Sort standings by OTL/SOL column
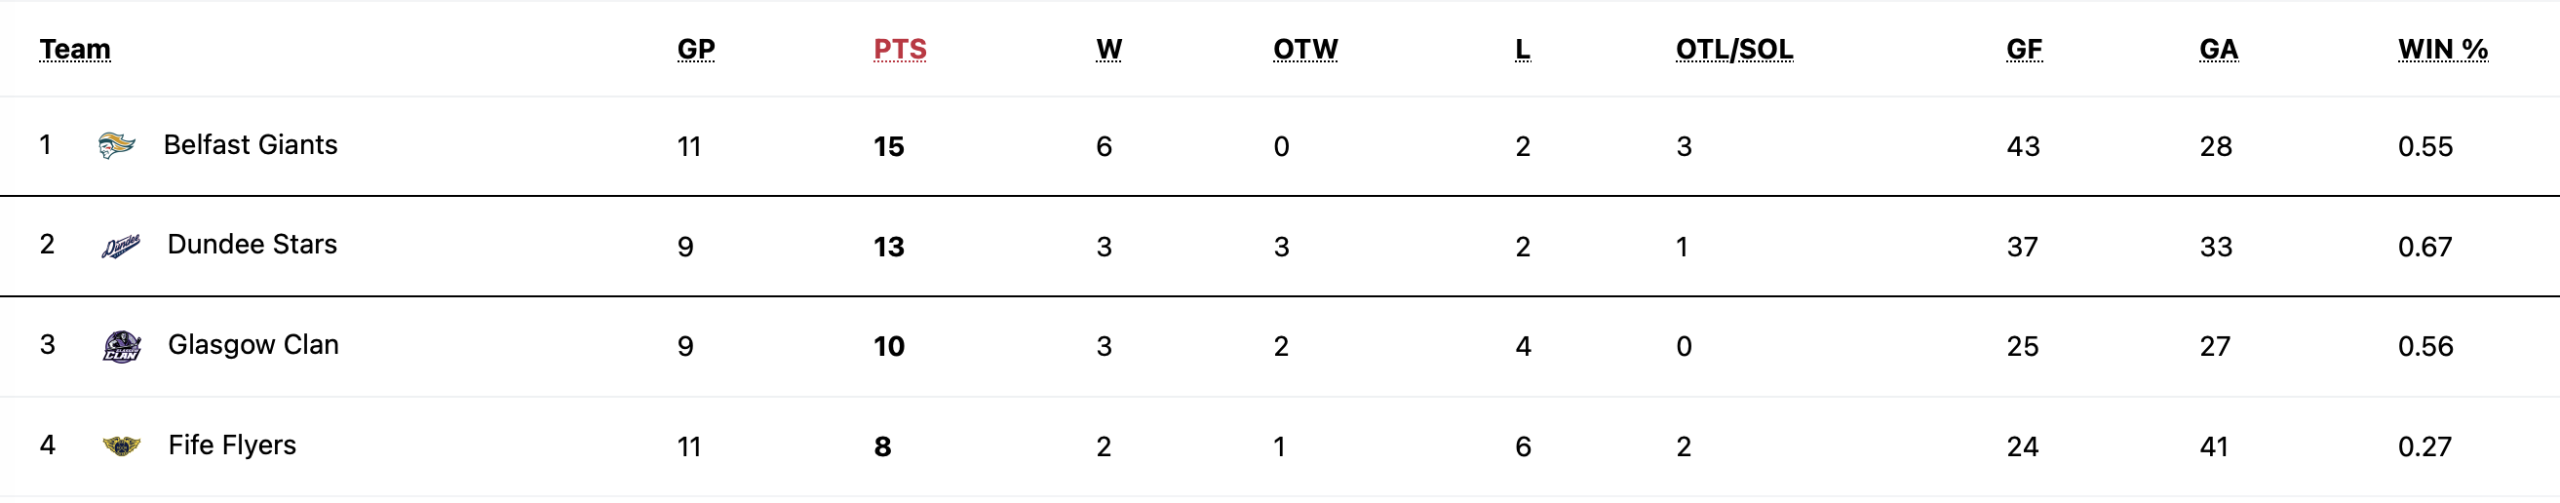 click(x=1734, y=49)
